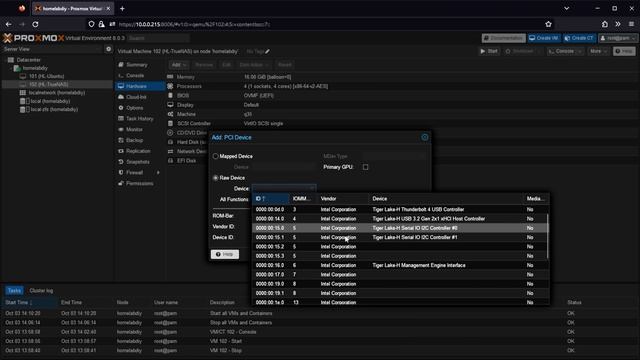Choose device row 0000:00:15.3
The width and height of the screenshot is (640, 360).
400,256
